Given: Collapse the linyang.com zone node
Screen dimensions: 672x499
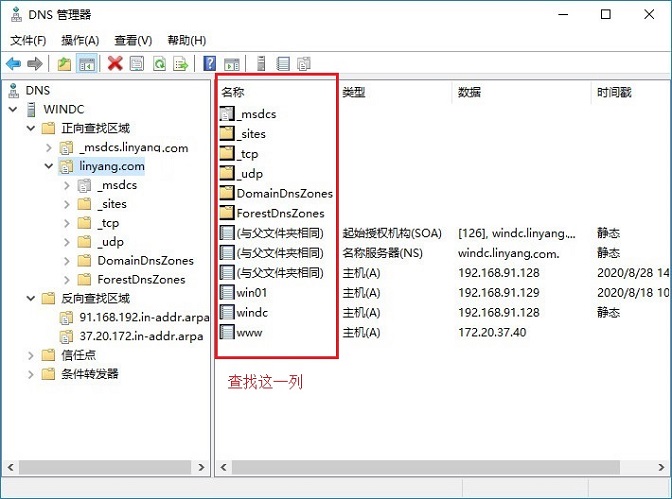Looking at the screenshot, I should coord(49,166).
